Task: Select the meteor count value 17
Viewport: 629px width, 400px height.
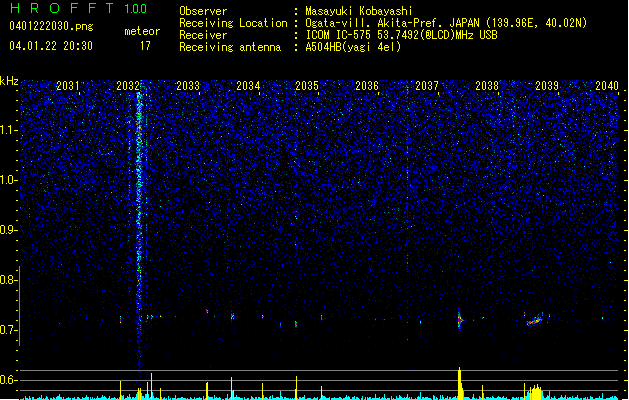Action: tap(145, 46)
